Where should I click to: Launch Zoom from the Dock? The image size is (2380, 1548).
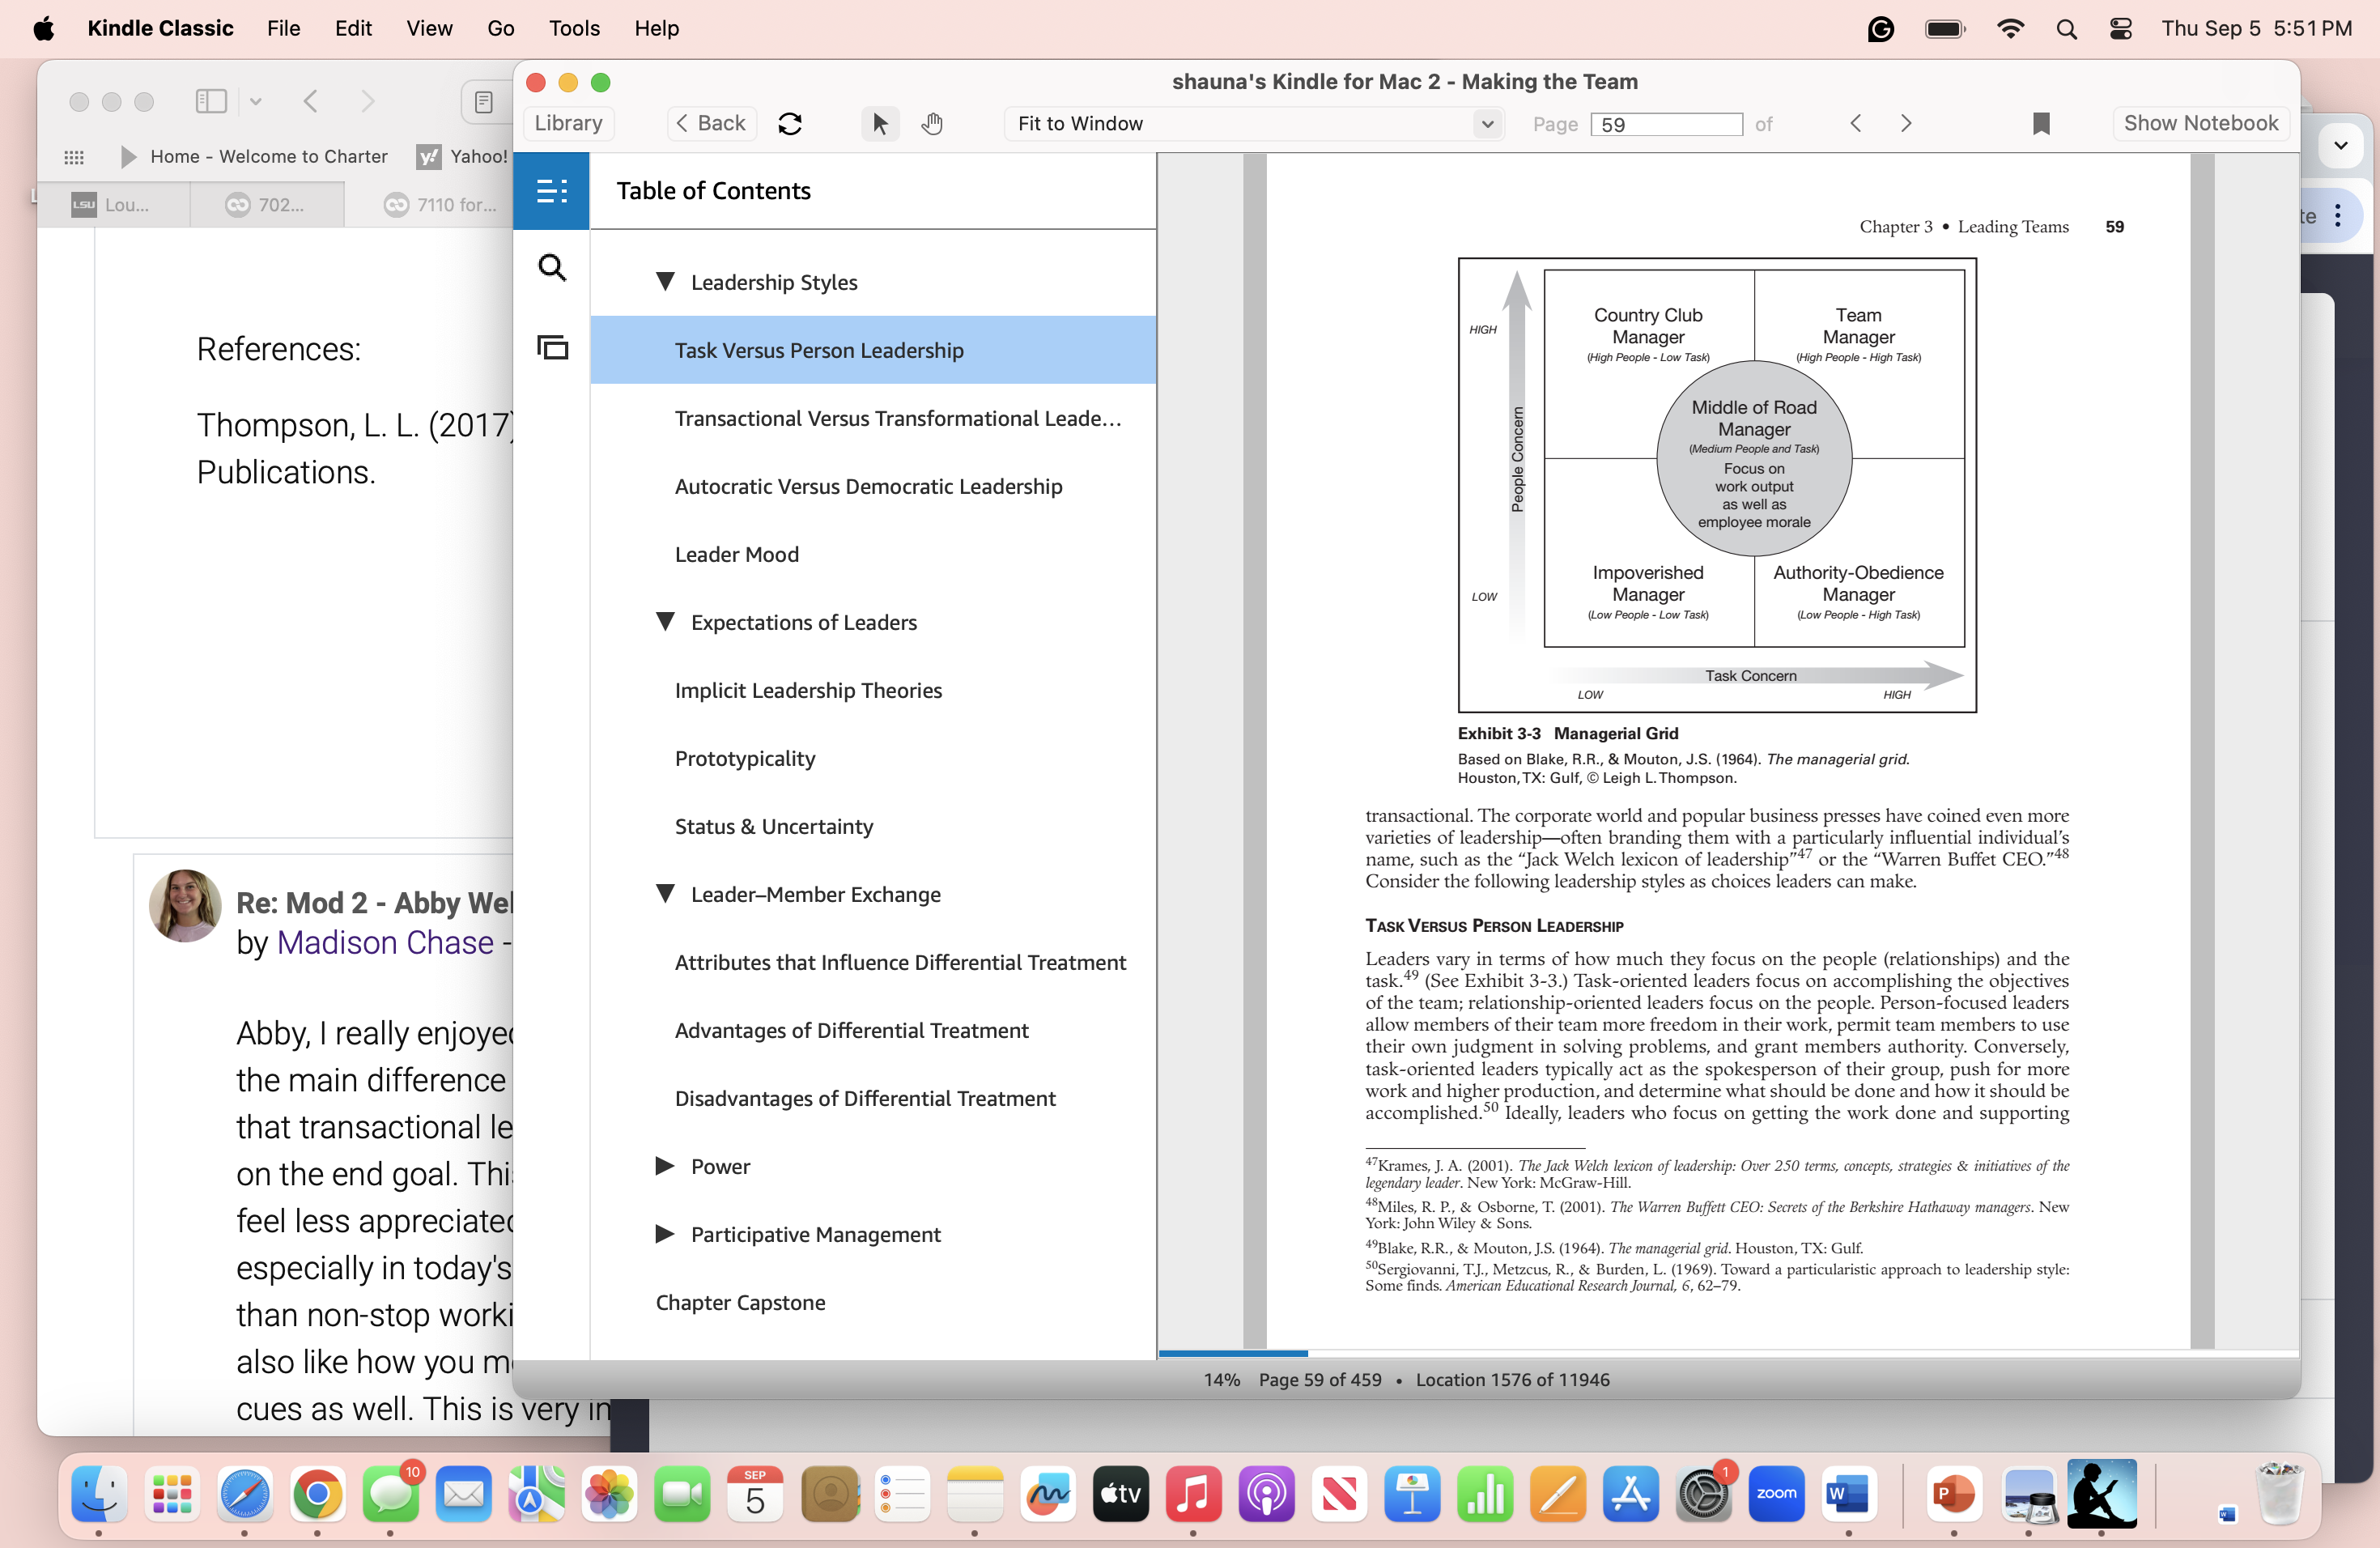[x=1777, y=1494]
